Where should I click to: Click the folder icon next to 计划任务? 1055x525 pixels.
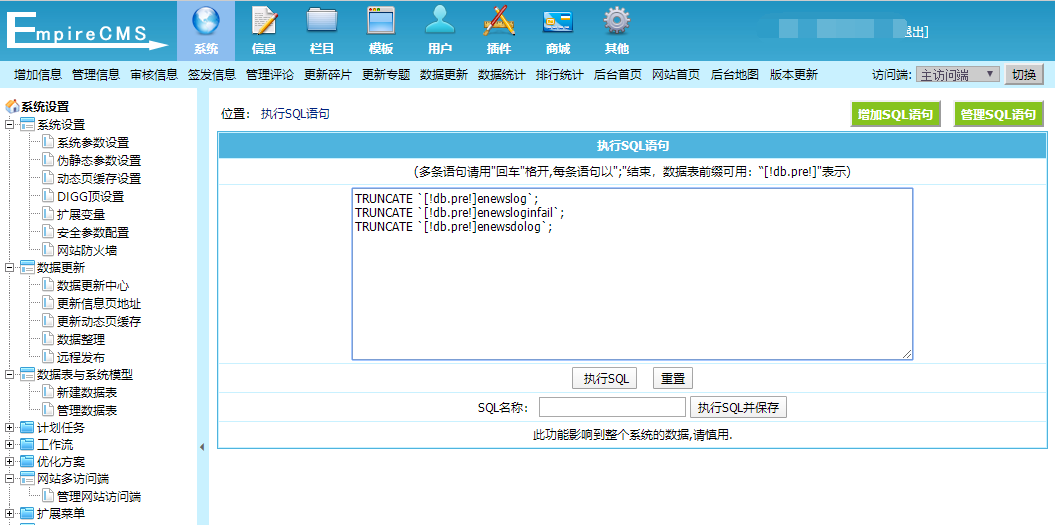27,427
